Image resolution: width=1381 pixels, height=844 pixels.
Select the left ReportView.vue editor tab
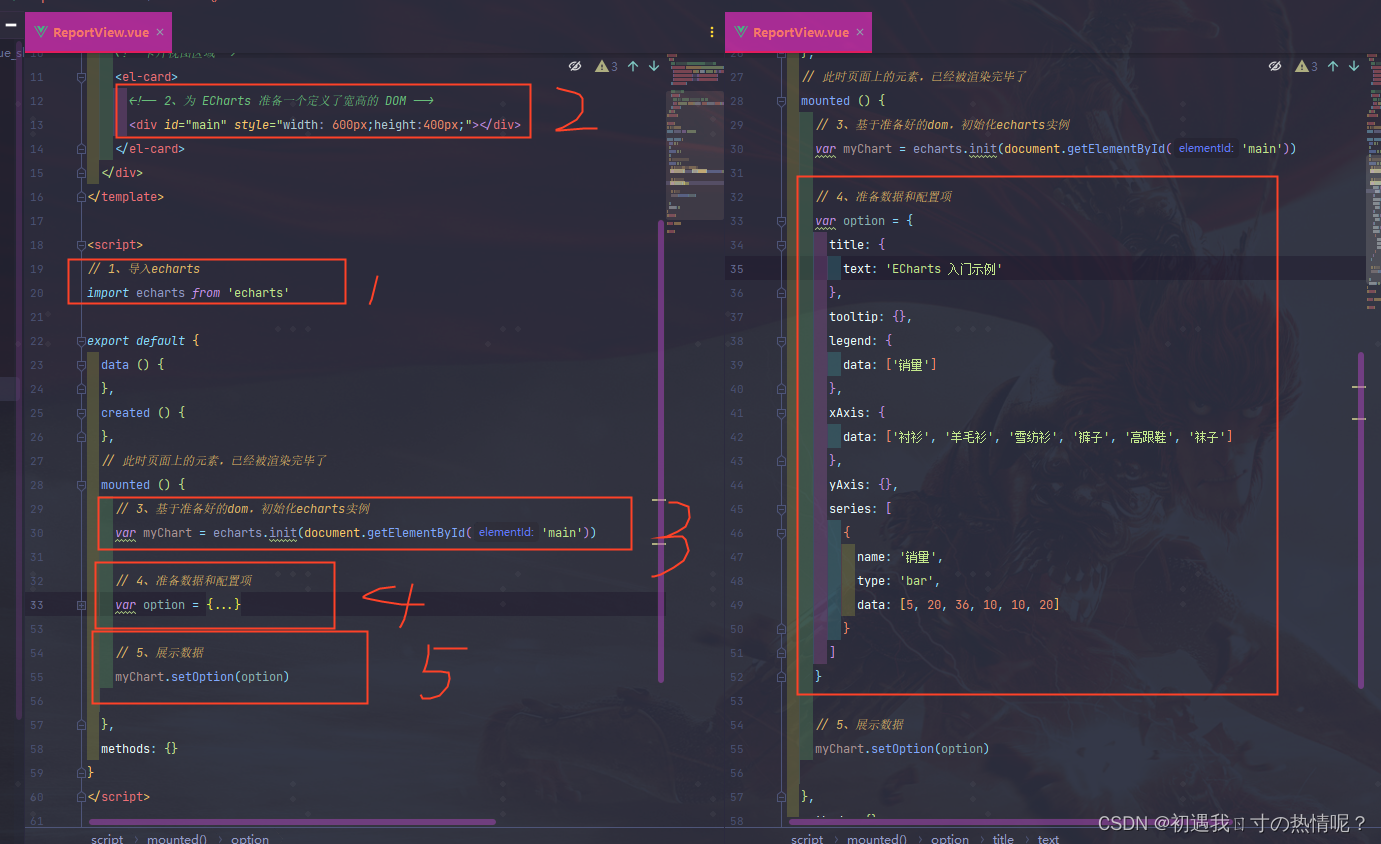point(99,32)
